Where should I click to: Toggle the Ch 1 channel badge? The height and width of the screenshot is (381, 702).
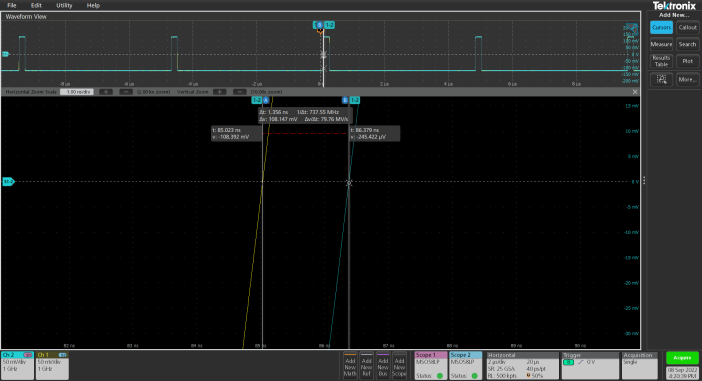tap(52, 365)
